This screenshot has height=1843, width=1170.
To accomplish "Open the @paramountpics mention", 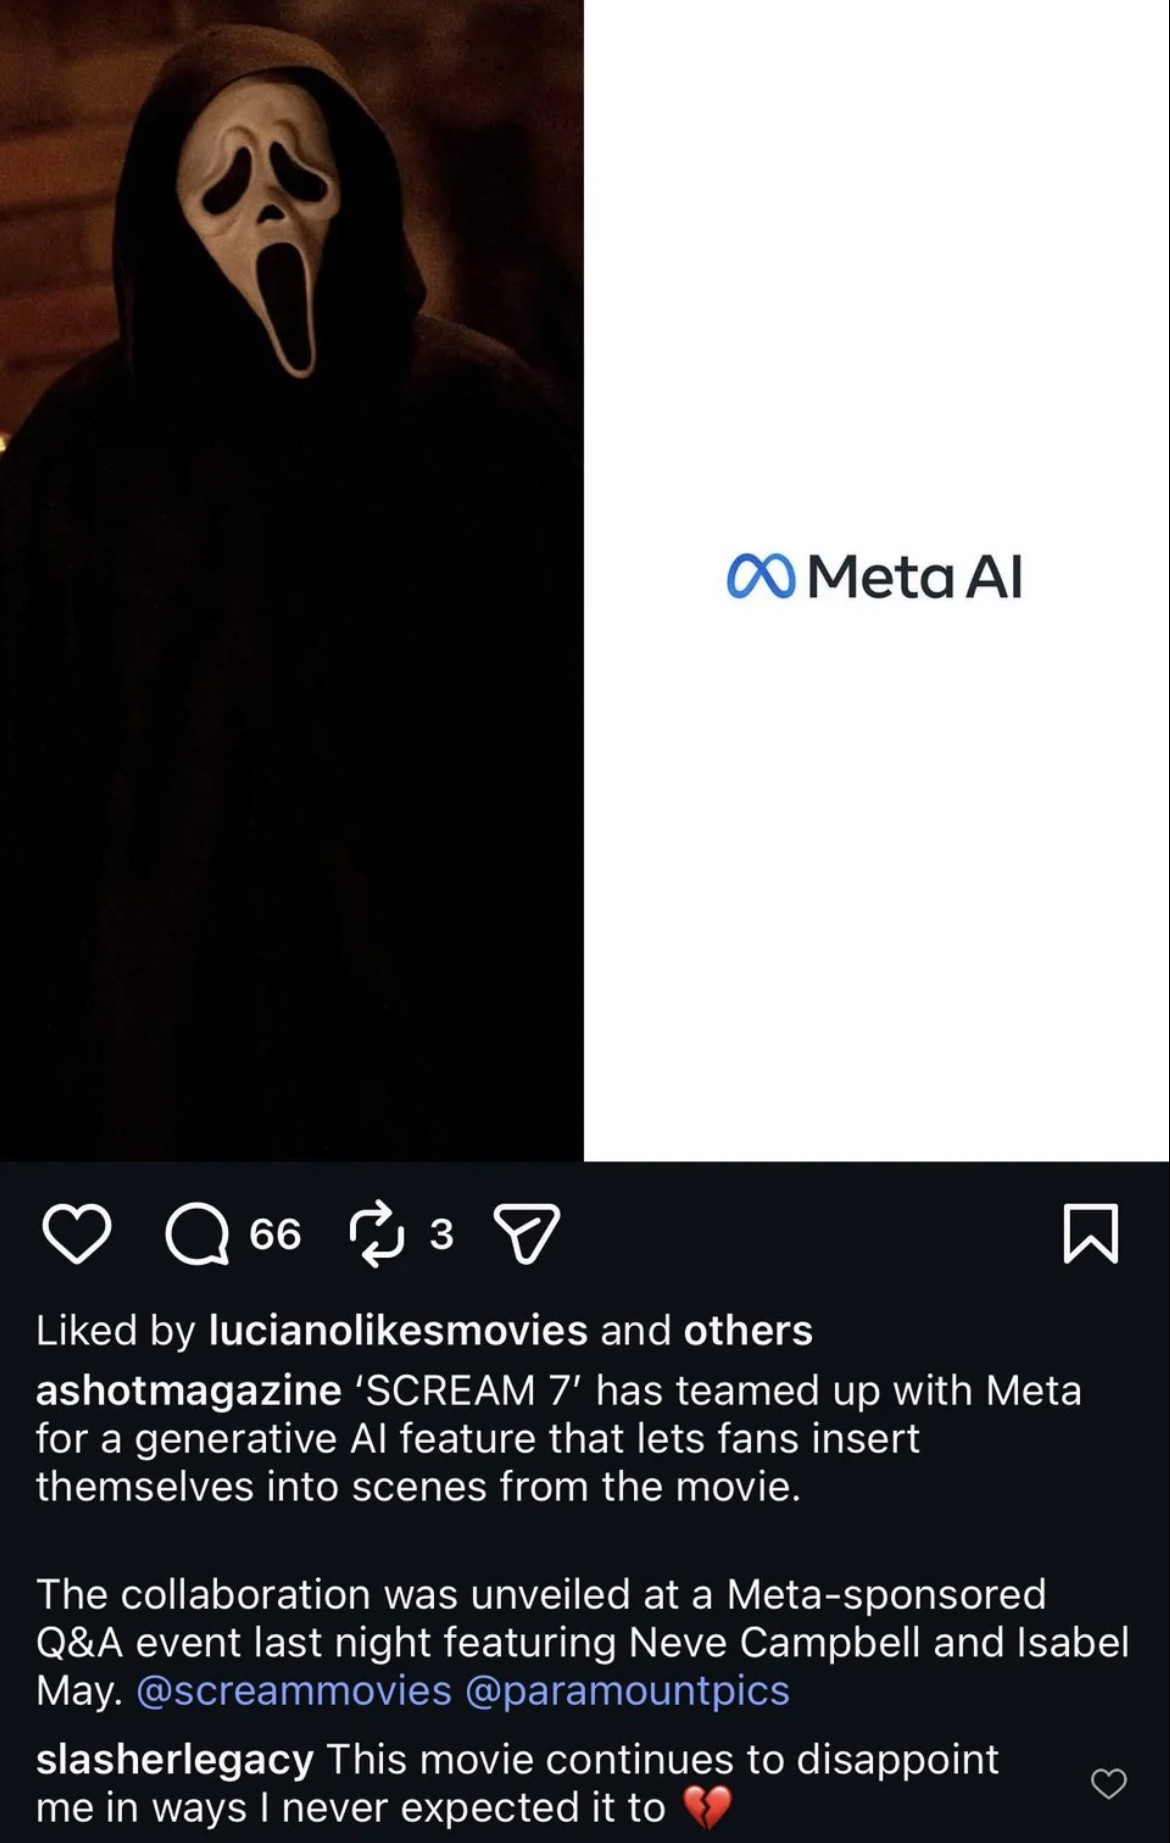I will pos(628,1690).
